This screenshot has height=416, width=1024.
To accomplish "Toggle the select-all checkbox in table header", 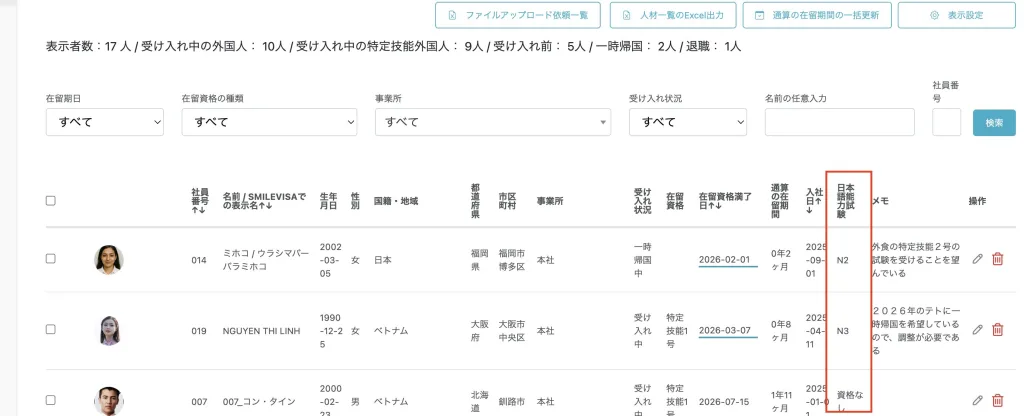I will pos(51,200).
